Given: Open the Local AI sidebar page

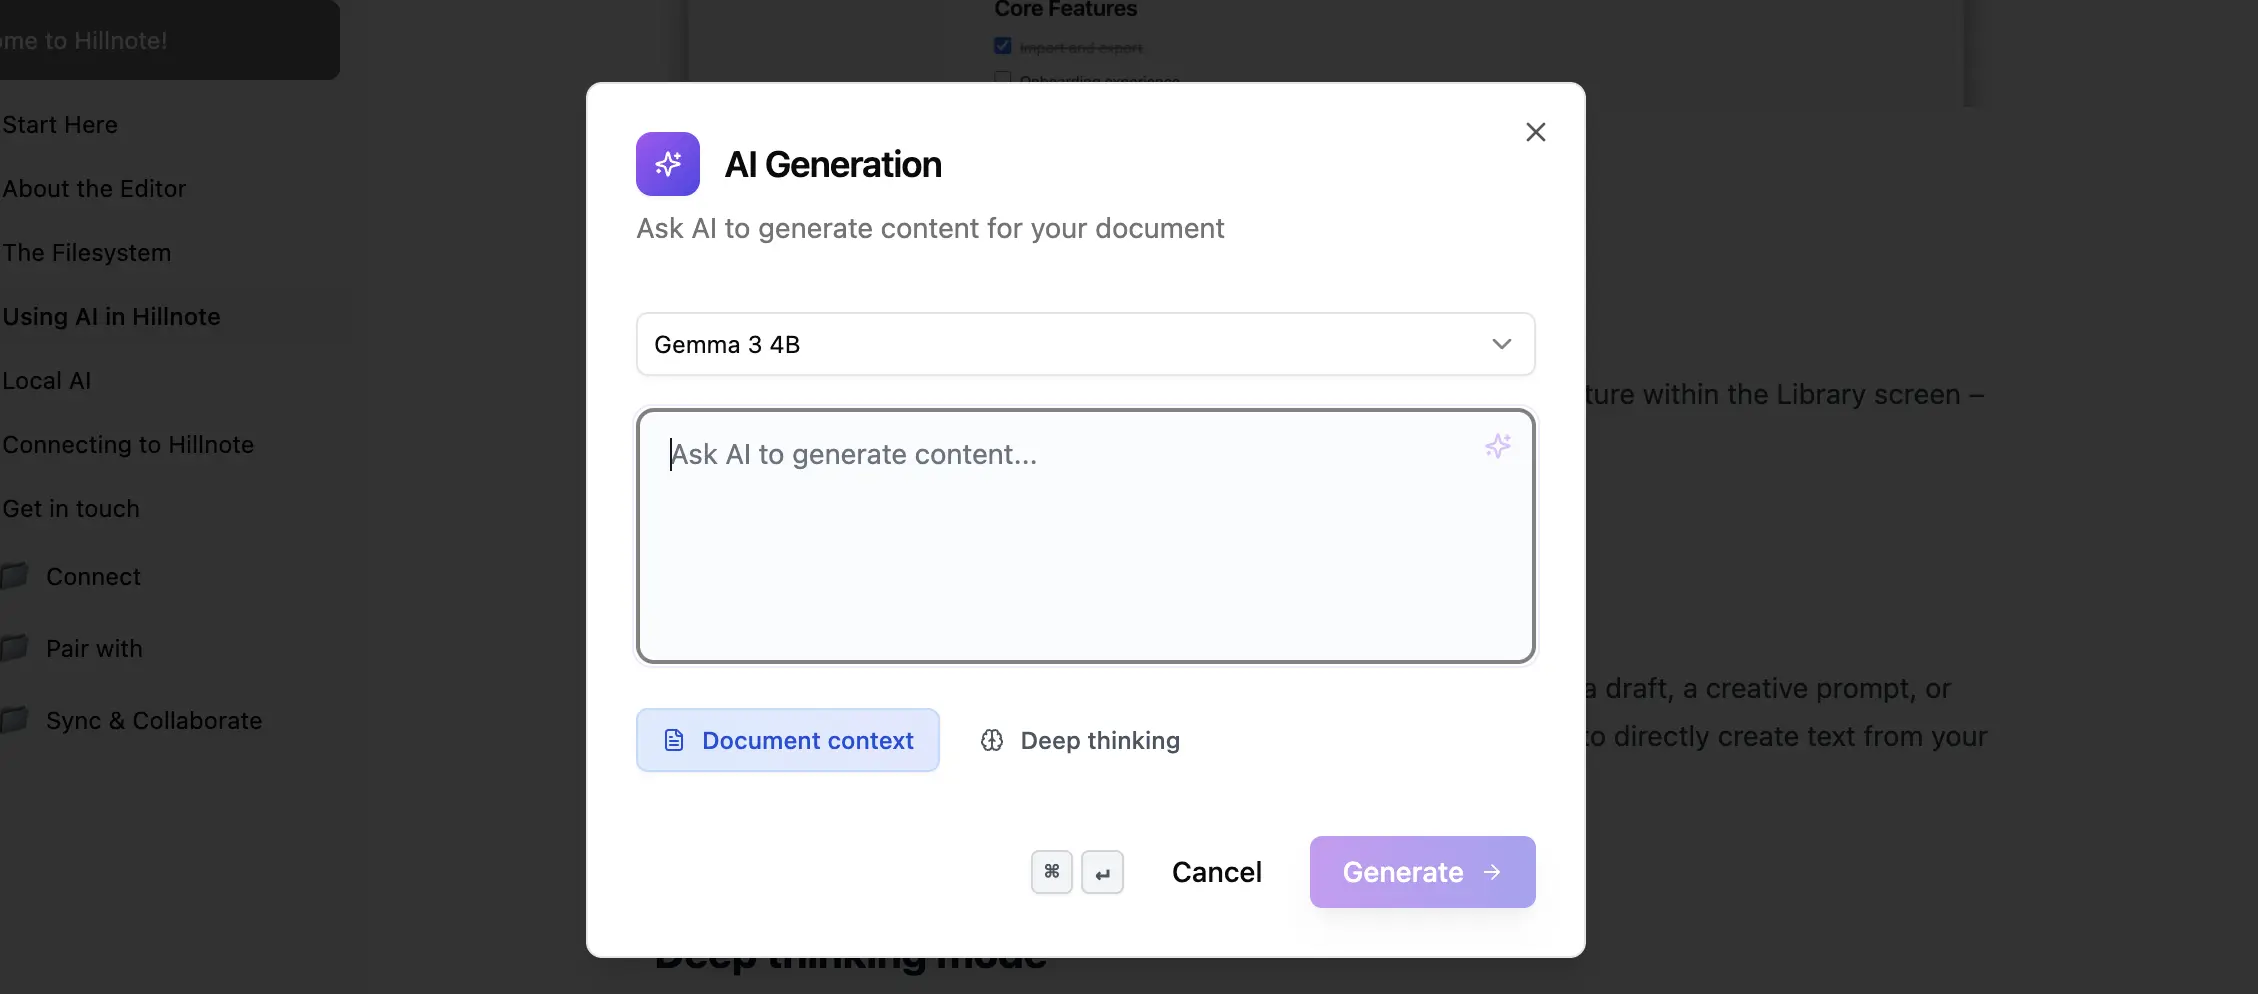Looking at the screenshot, I should click(47, 381).
